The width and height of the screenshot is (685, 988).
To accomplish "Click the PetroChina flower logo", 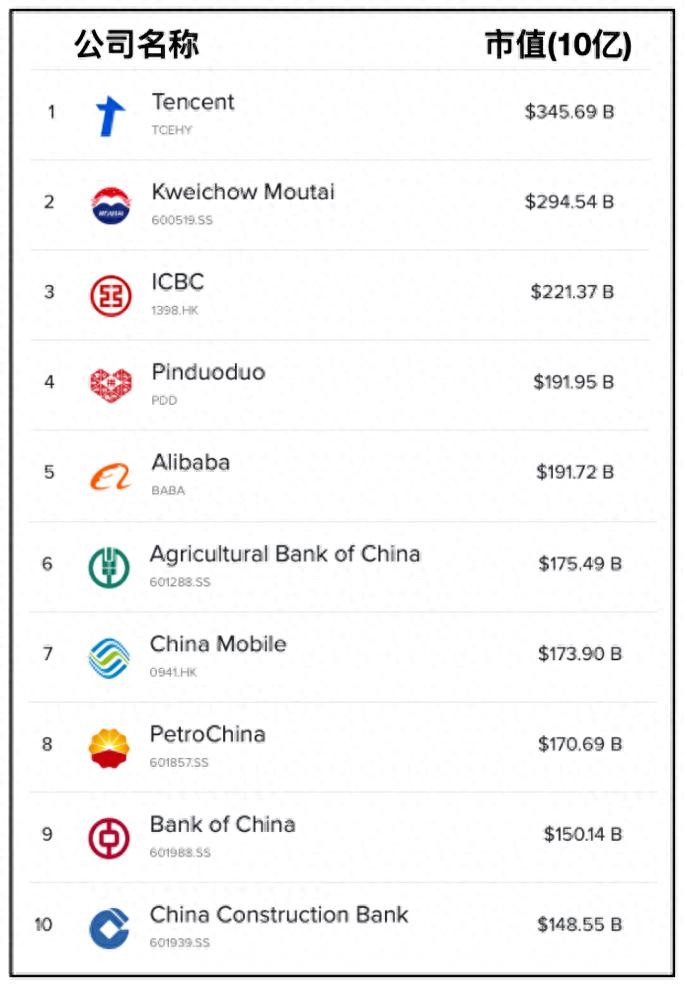I will click(109, 748).
